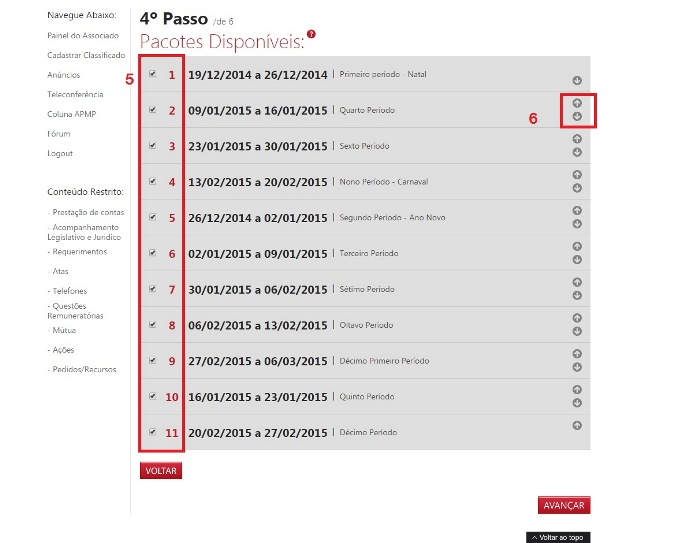Move up the Quarto Período package

pyautogui.click(x=577, y=103)
